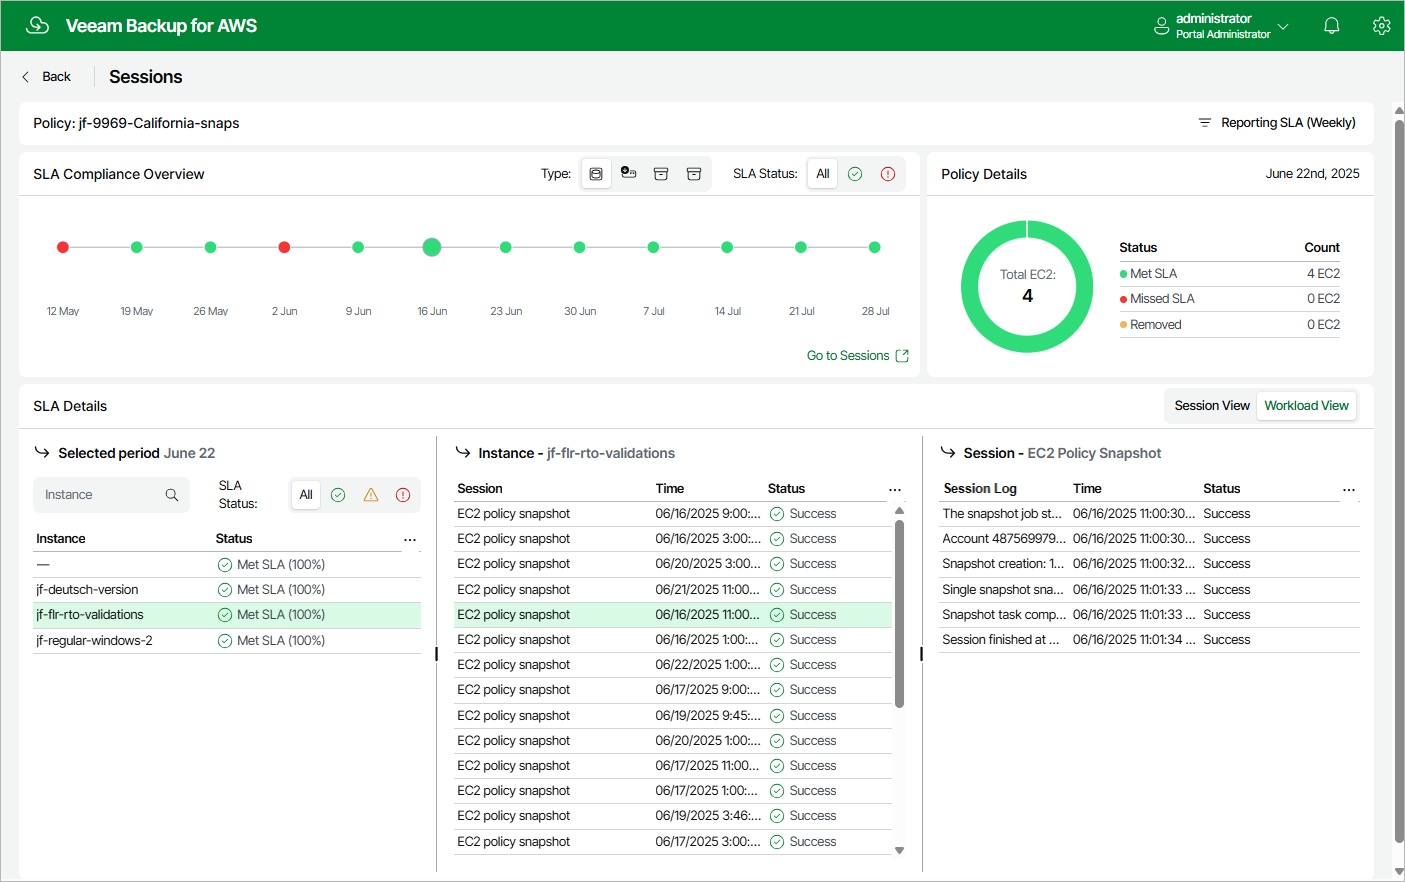This screenshot has width=1405, height=882.
Task: Click 'The snapshot job st...' log entry
Action: tap(1150, 514)
